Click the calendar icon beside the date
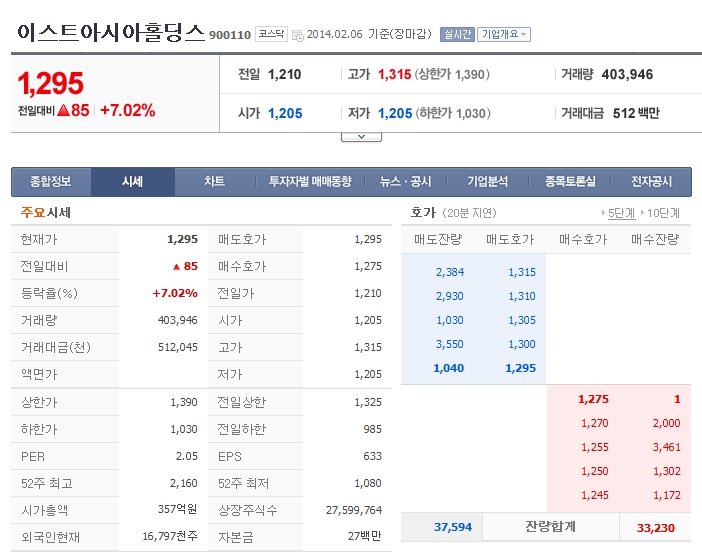 pyautogui.click(x=298, y=35)
